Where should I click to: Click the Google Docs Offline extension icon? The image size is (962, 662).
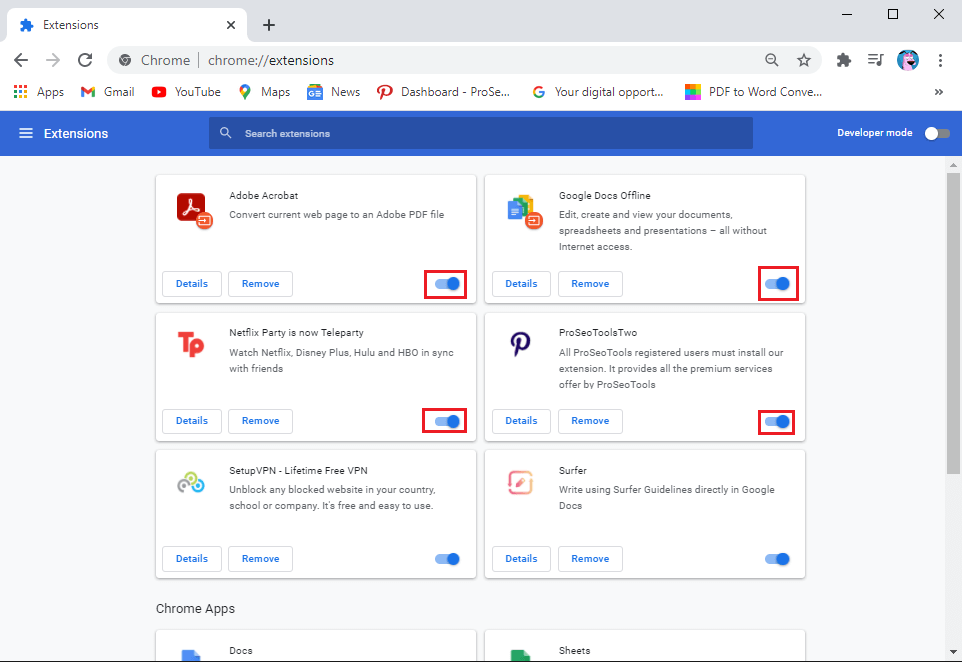click(523, 210)
